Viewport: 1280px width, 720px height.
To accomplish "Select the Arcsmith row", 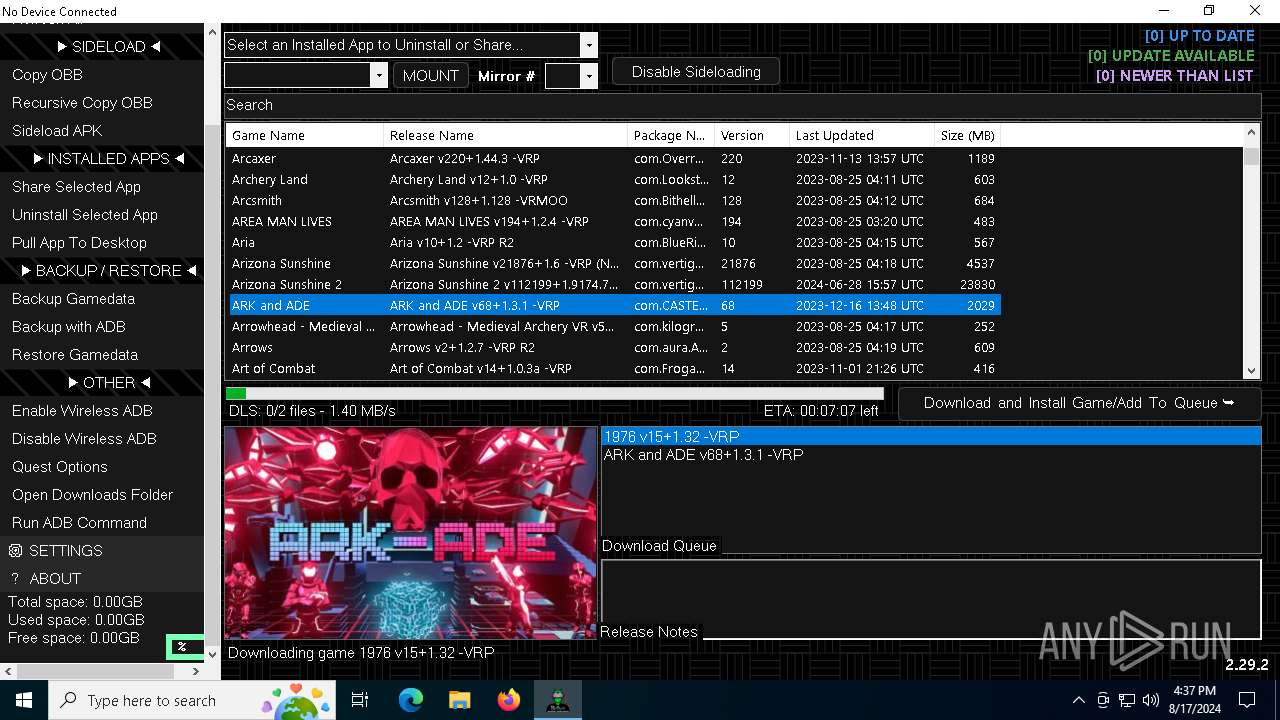I will pos(614,200).
